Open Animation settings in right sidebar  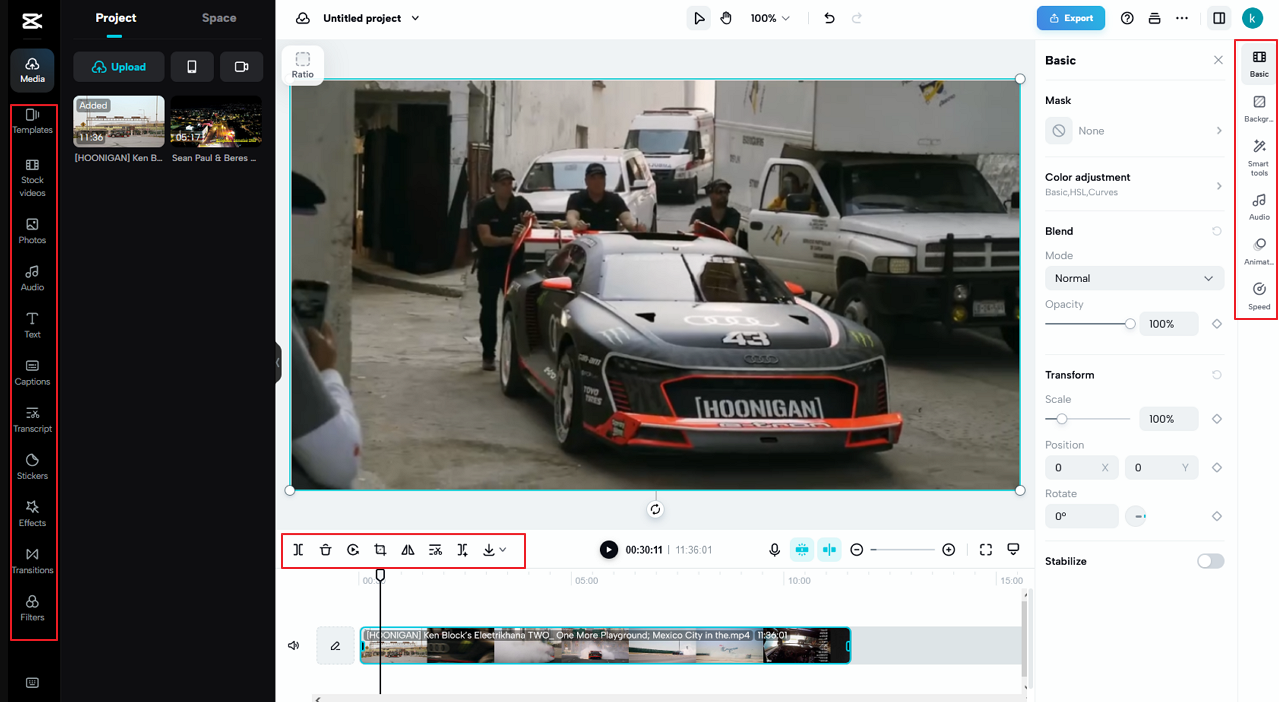pyautogui.click(x=1259, y=251)
